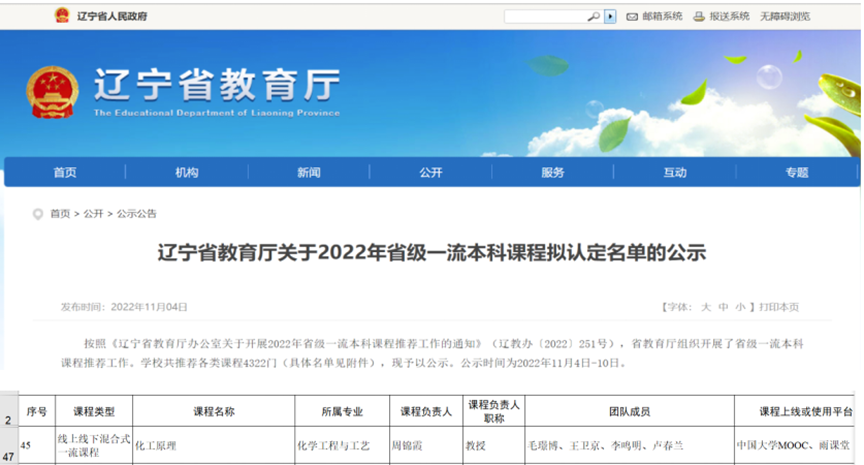Open the 专题 navigation menu
Screen dimensions: 864x465
coord(797,172)
